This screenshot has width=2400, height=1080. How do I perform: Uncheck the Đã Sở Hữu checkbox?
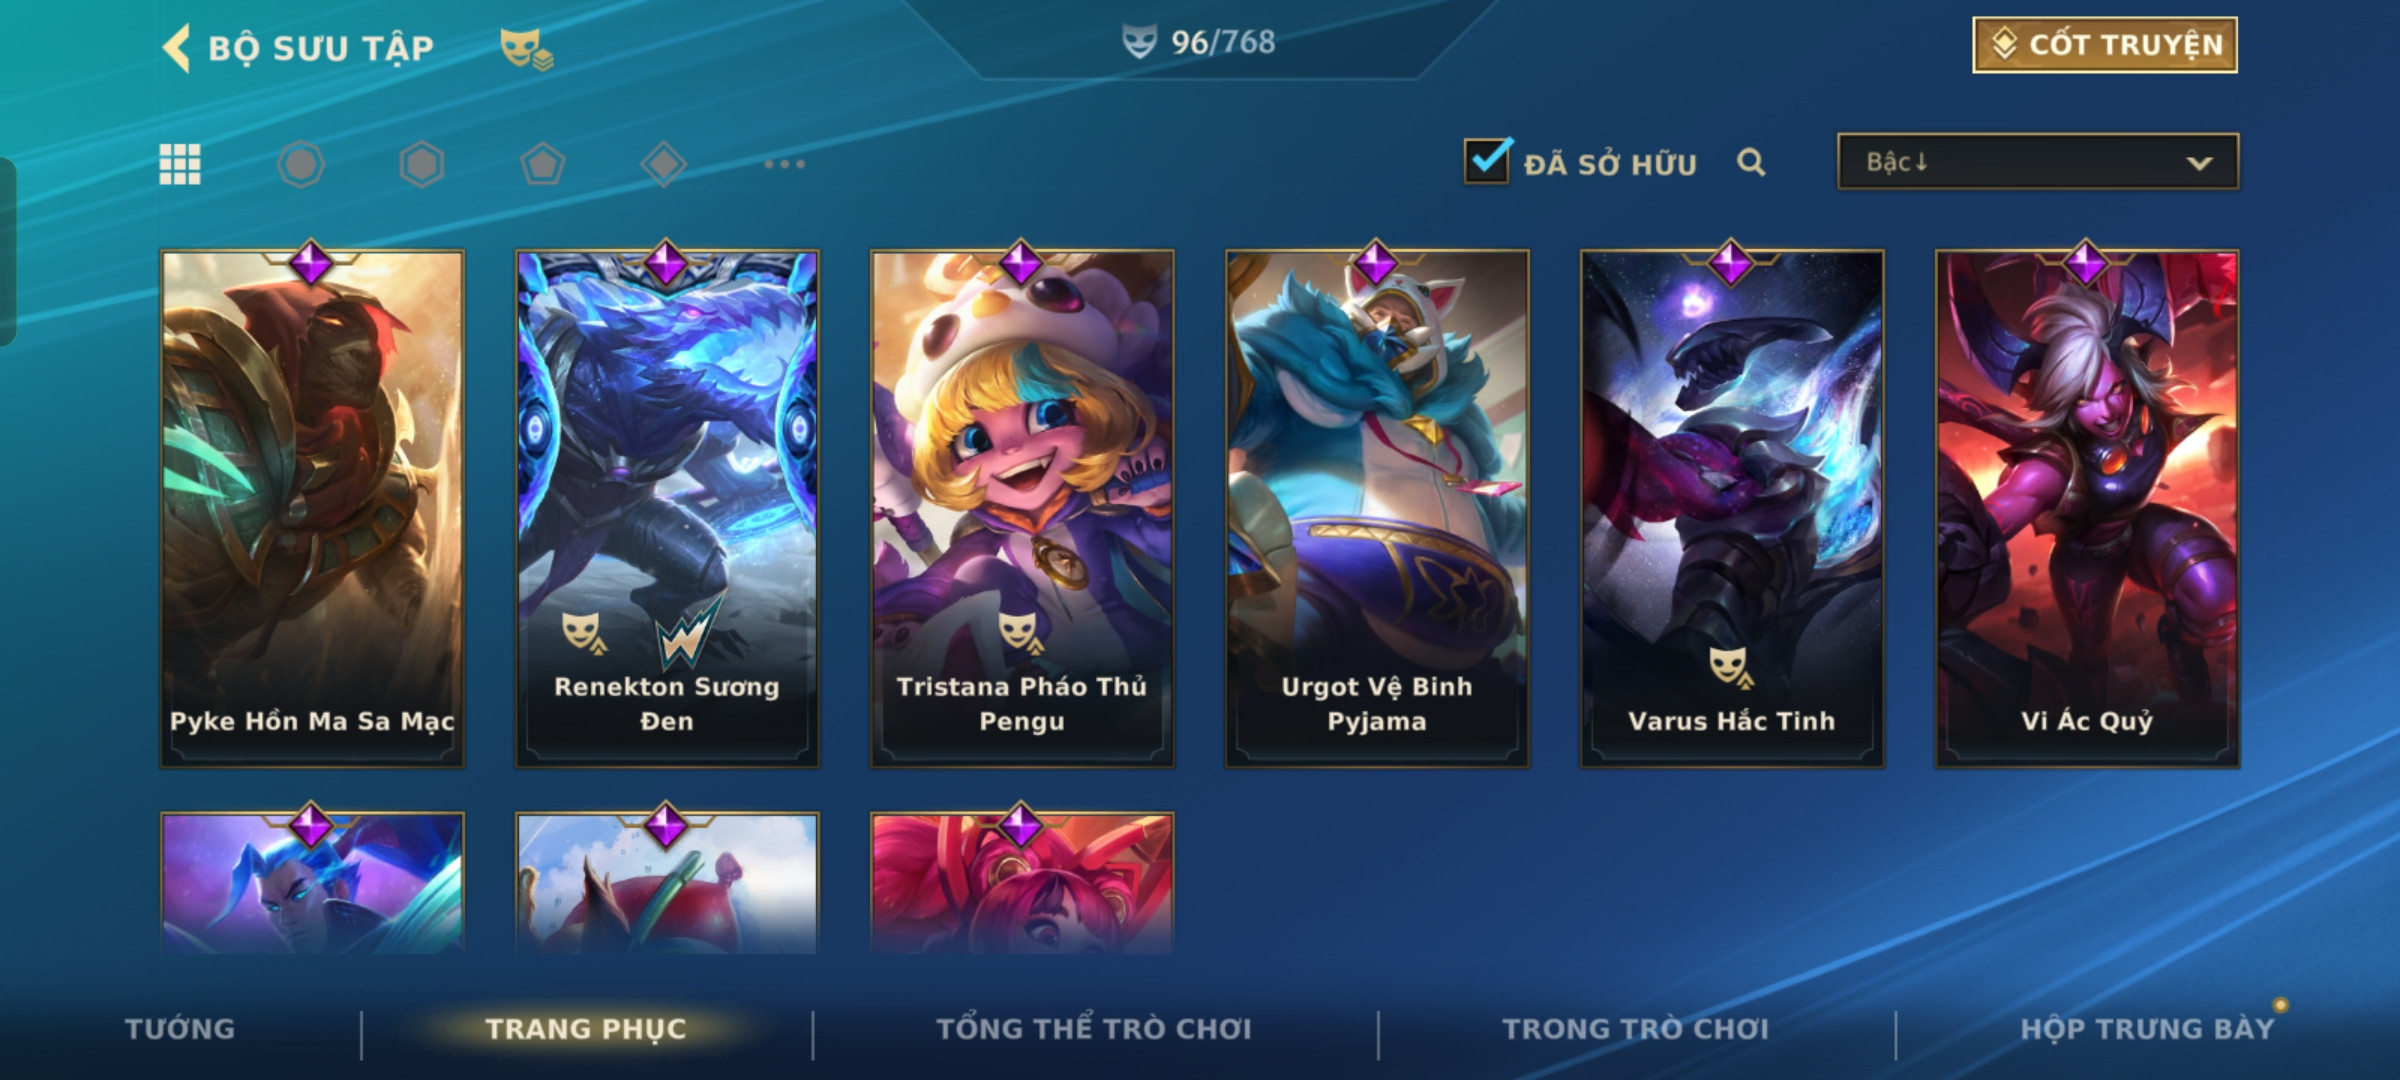coord(1487,160)
